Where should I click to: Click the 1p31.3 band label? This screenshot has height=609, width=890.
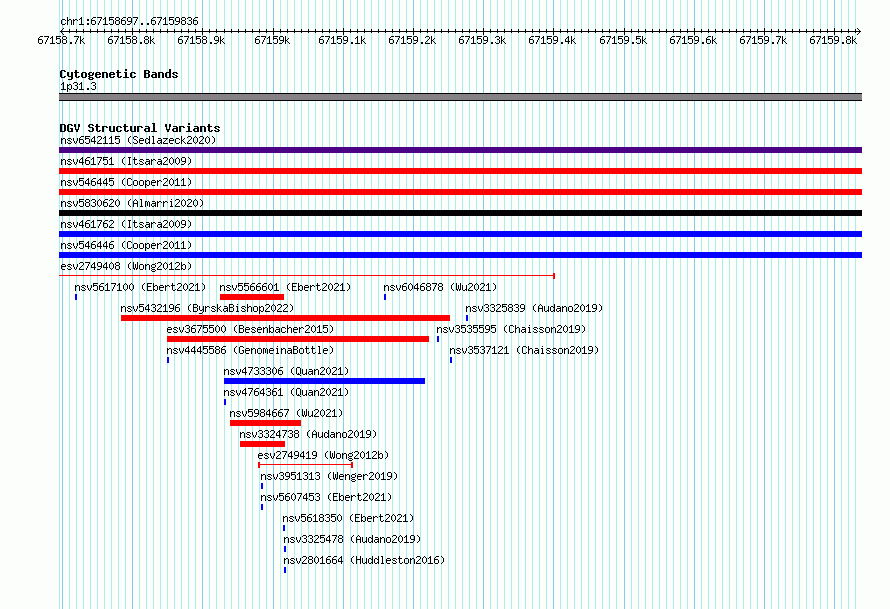[x=78, y=86]
